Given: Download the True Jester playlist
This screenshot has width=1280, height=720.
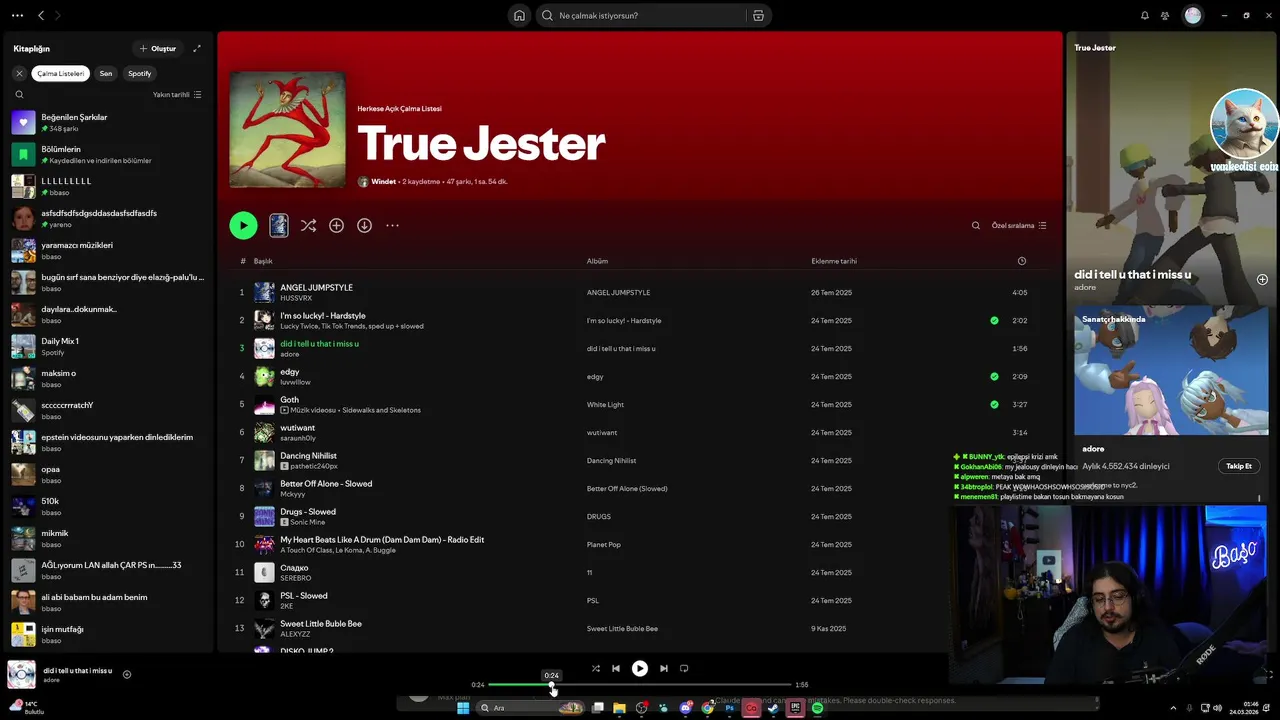Looking at the screenshot, I should click(364, 225).
